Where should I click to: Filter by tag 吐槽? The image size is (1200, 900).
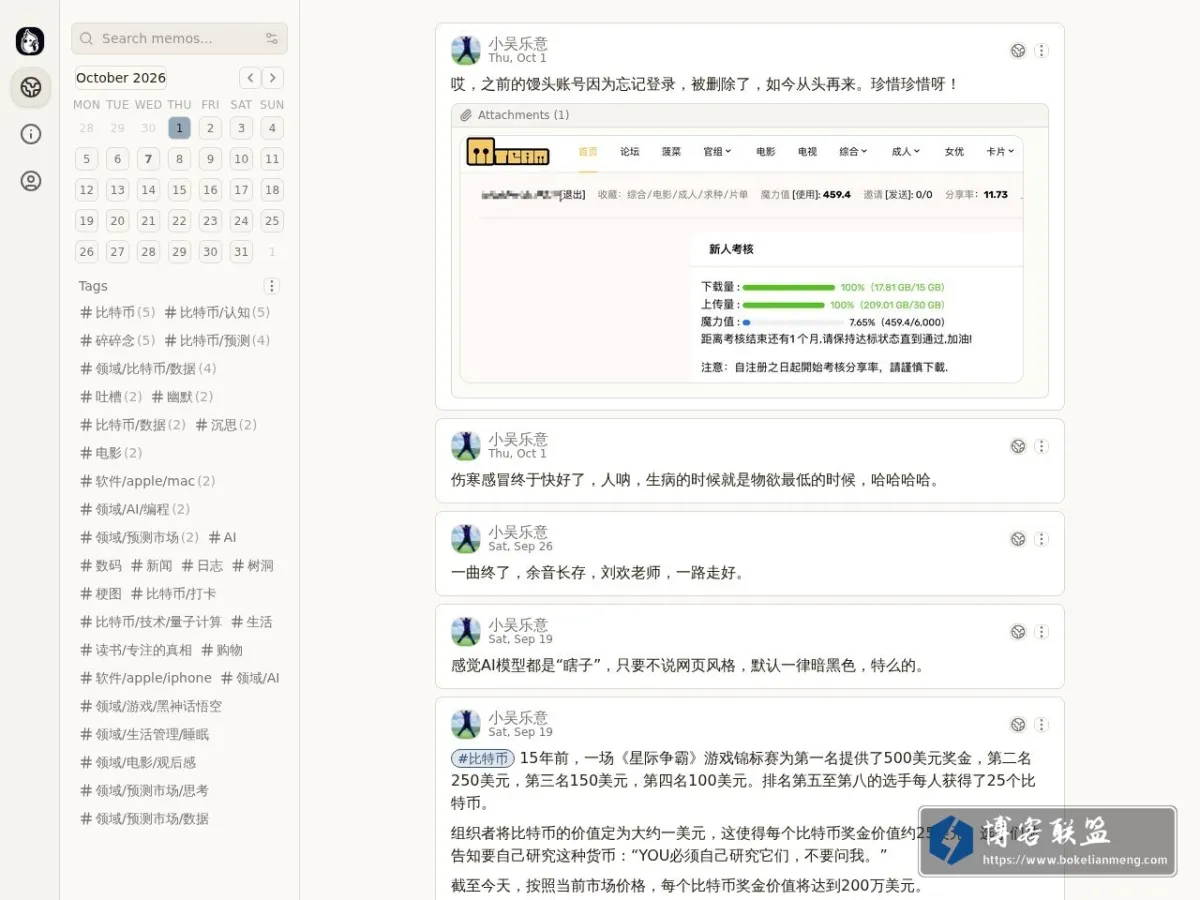coord(111,397)
